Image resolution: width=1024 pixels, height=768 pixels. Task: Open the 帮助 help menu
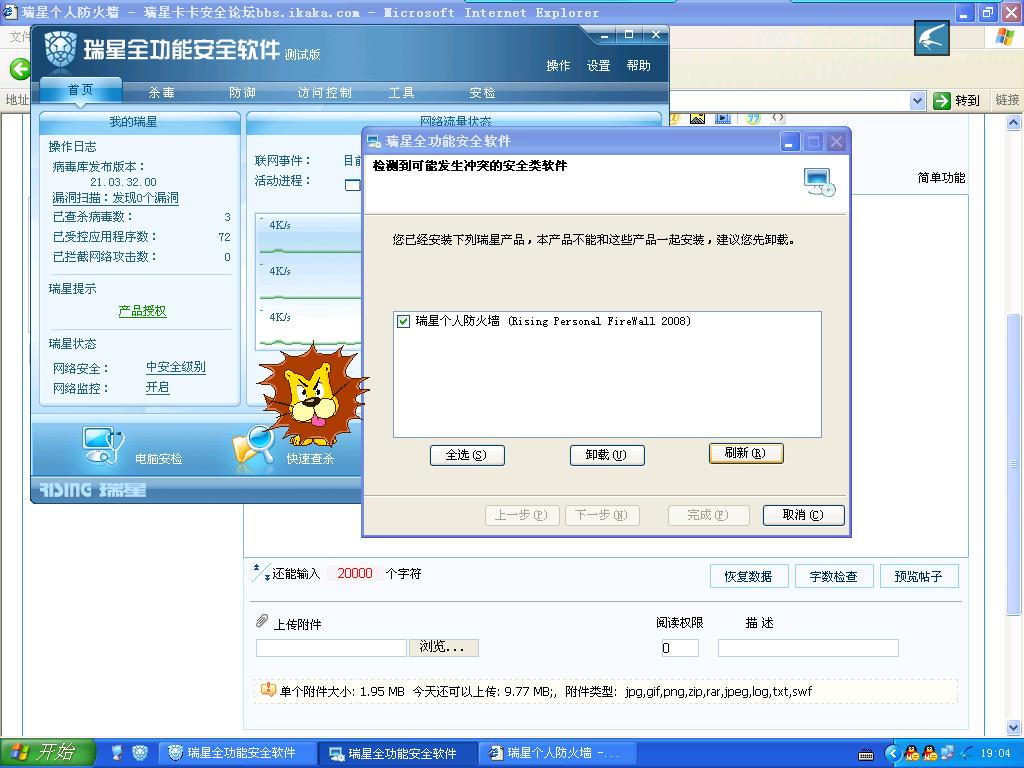638,65
